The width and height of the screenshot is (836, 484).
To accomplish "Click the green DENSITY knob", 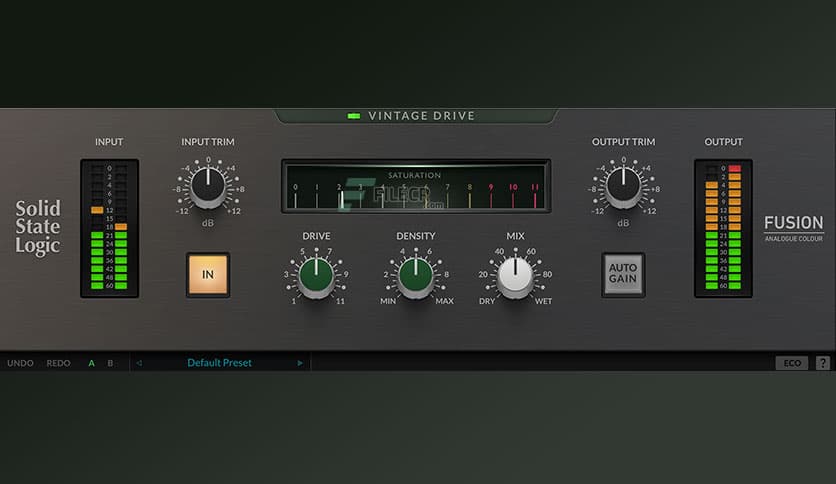I will pyautogui.click(x=416, y=276).
